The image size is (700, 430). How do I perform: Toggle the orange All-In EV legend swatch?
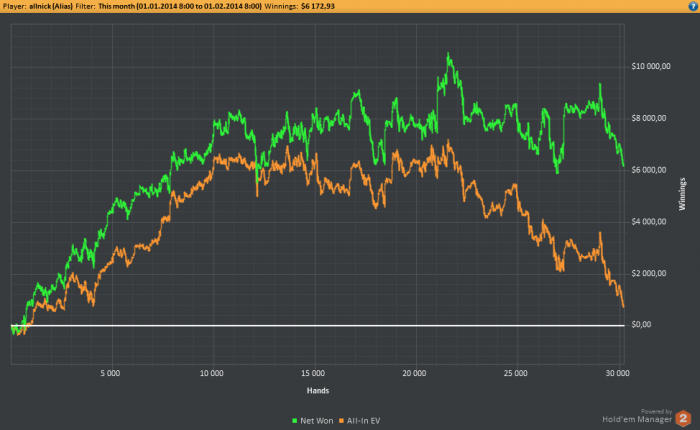click(342, 421)
